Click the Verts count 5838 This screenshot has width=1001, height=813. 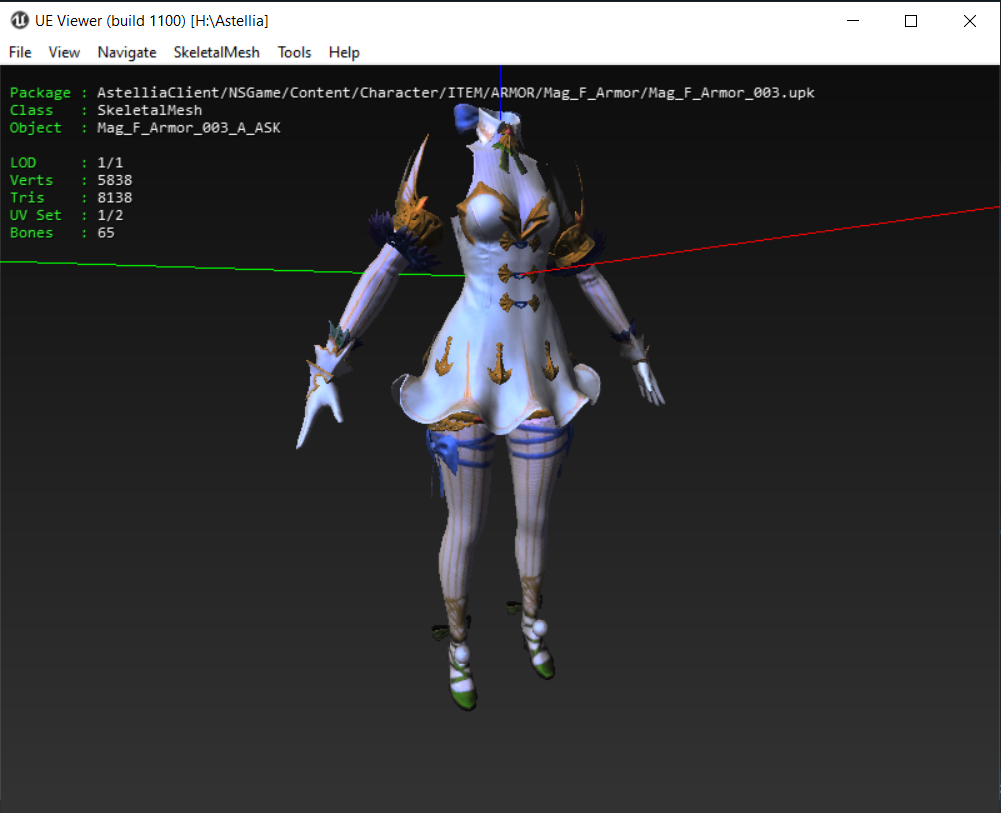[x=114, y=180]
